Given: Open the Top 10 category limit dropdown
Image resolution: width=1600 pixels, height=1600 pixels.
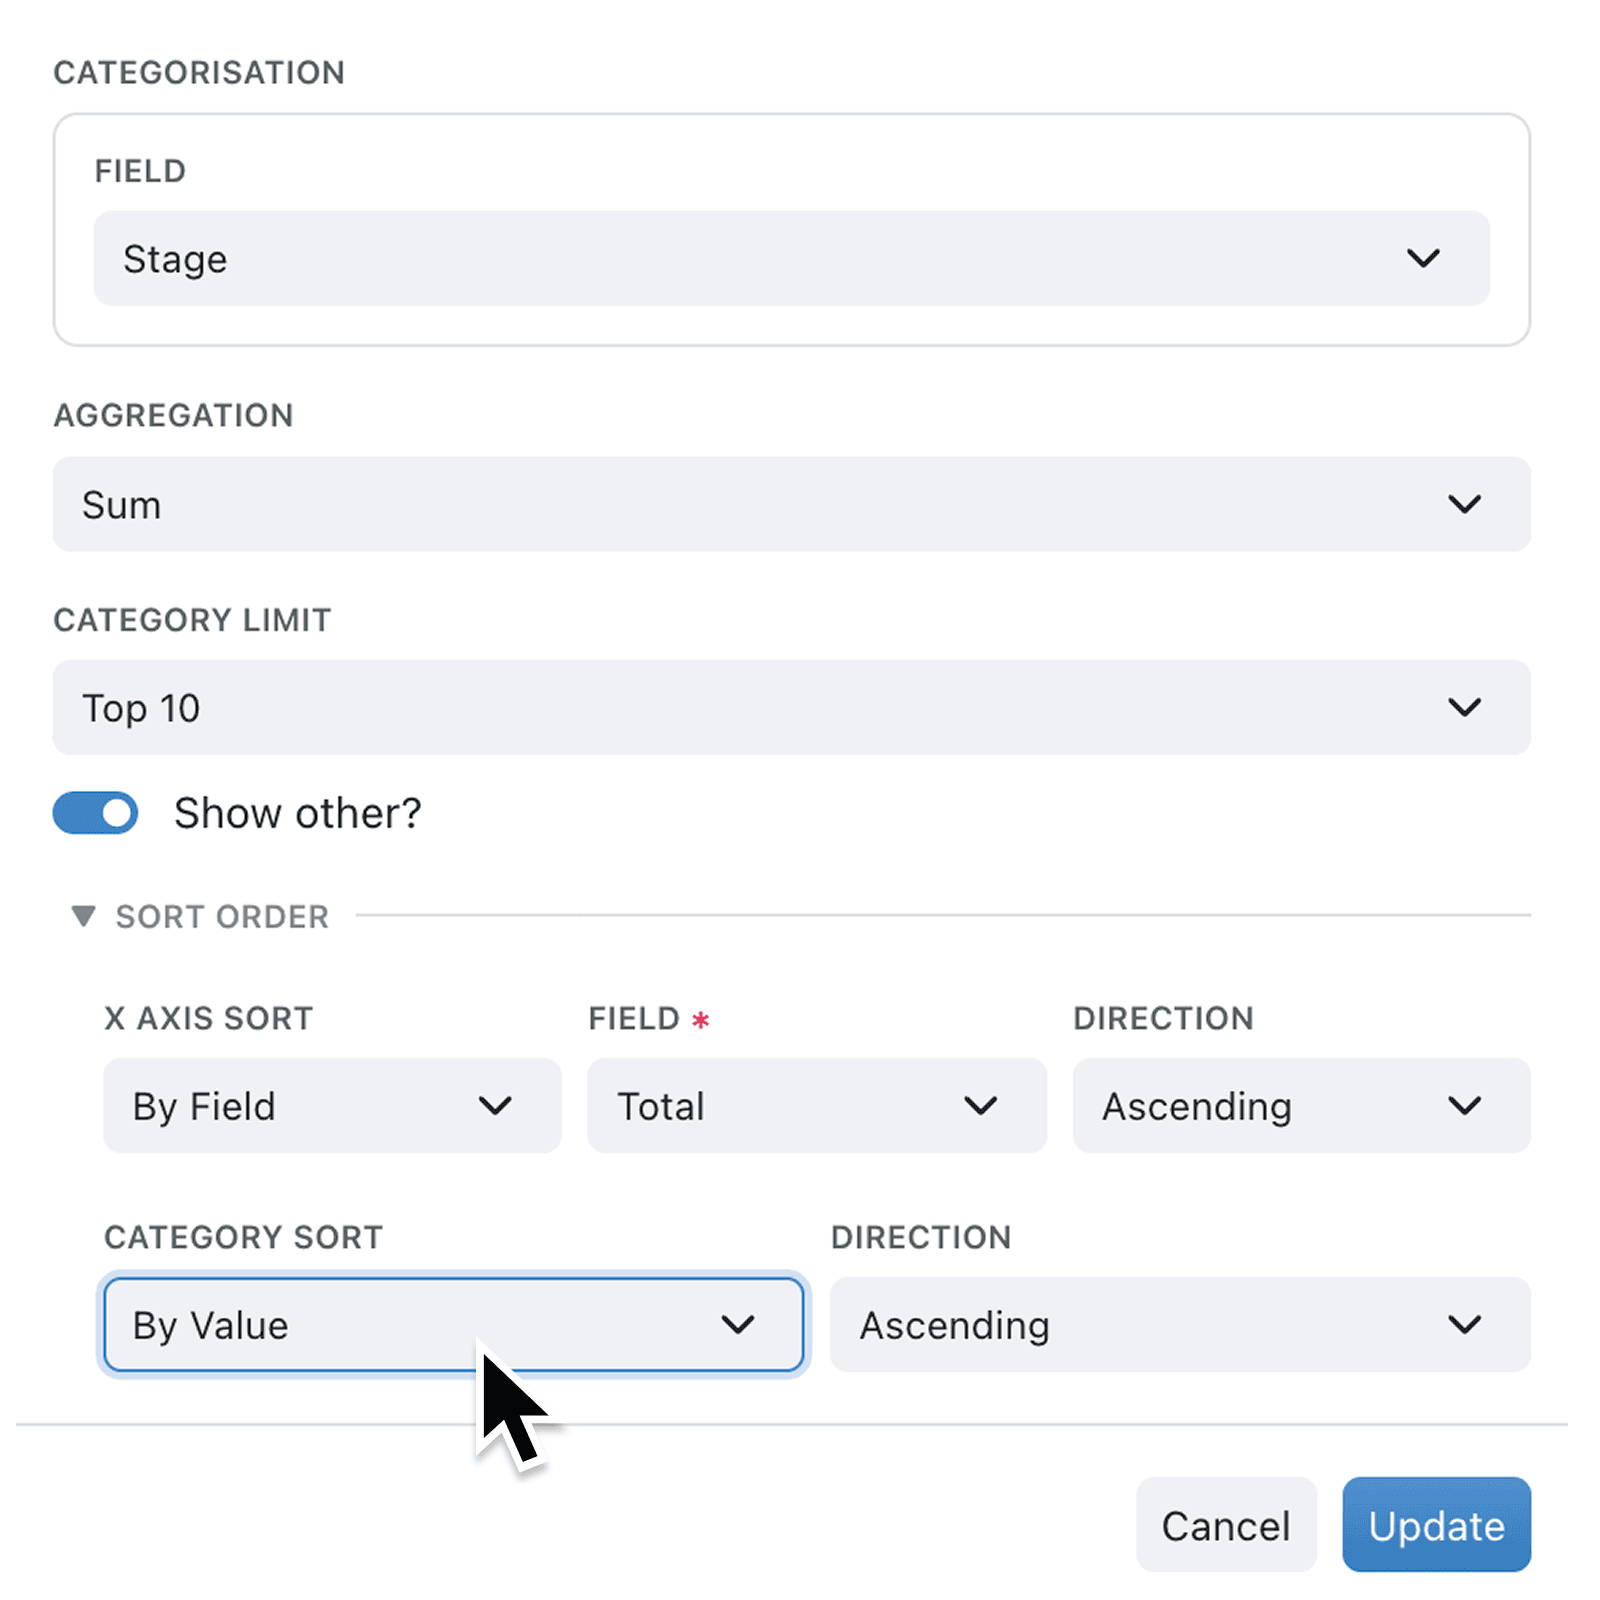Looking at the screenshot, I should [x=790, y=707].
